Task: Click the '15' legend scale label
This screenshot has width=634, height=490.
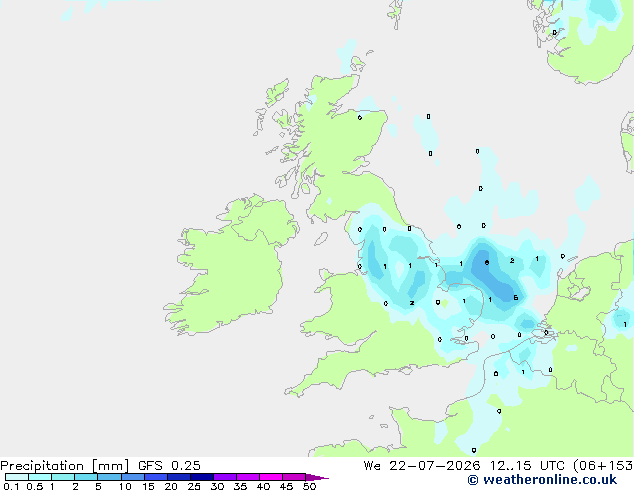Action: pos(148,486)
